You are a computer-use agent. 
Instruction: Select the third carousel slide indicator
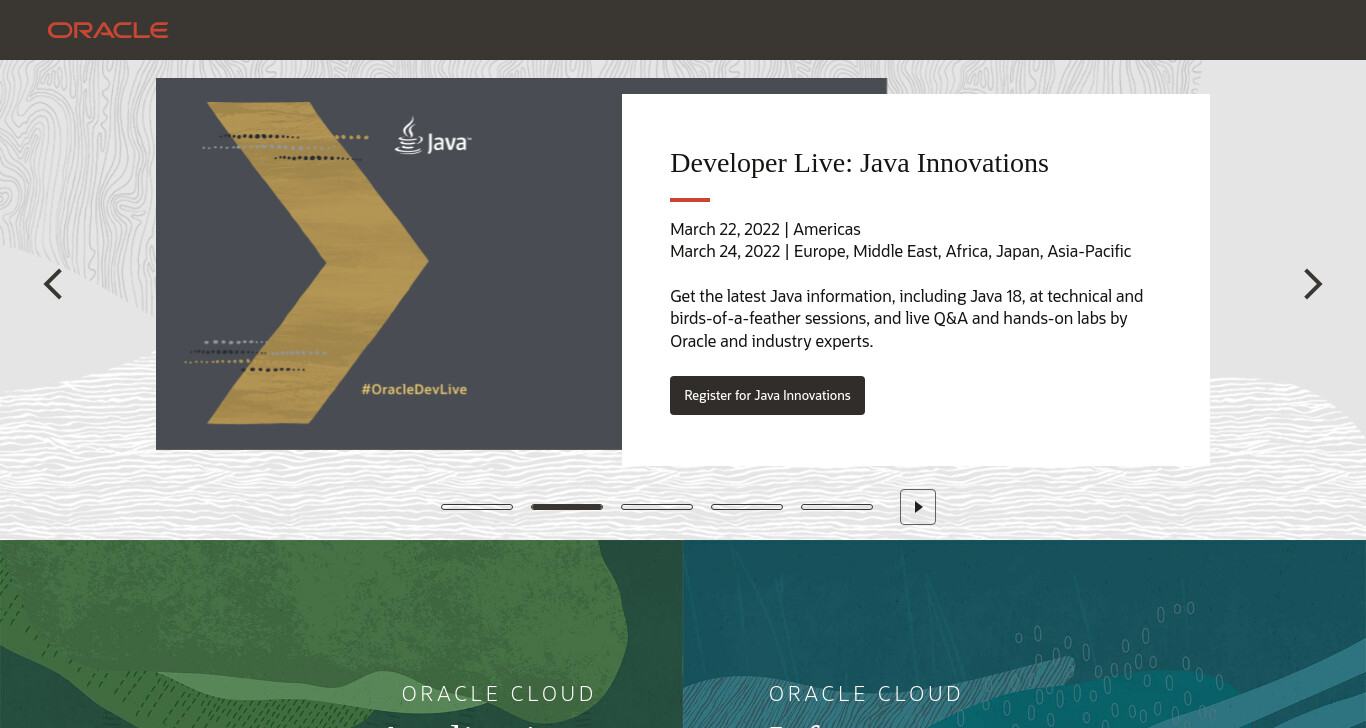[657, 507]
